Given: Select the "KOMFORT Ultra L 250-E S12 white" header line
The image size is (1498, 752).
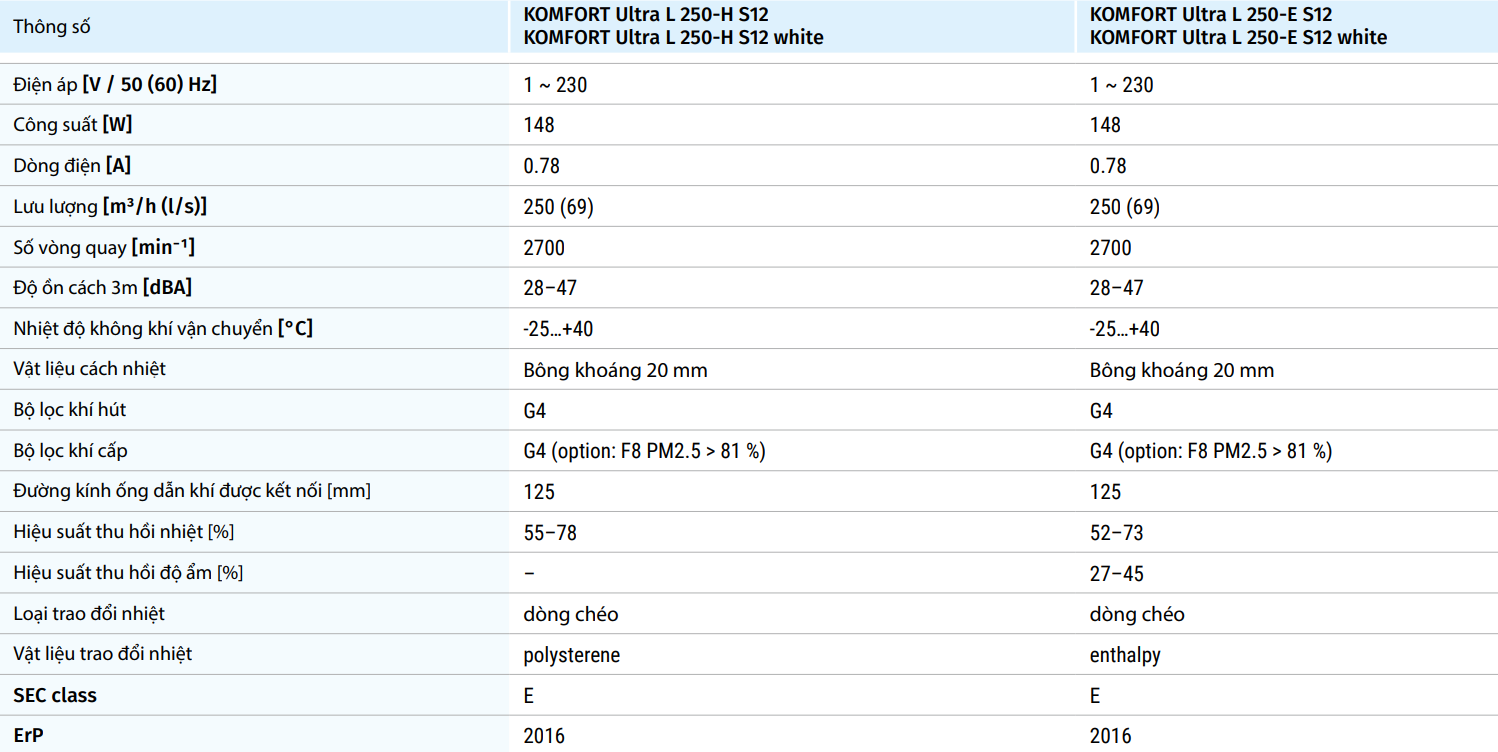Looking at the screenshot, I should tap(1239, 37).
